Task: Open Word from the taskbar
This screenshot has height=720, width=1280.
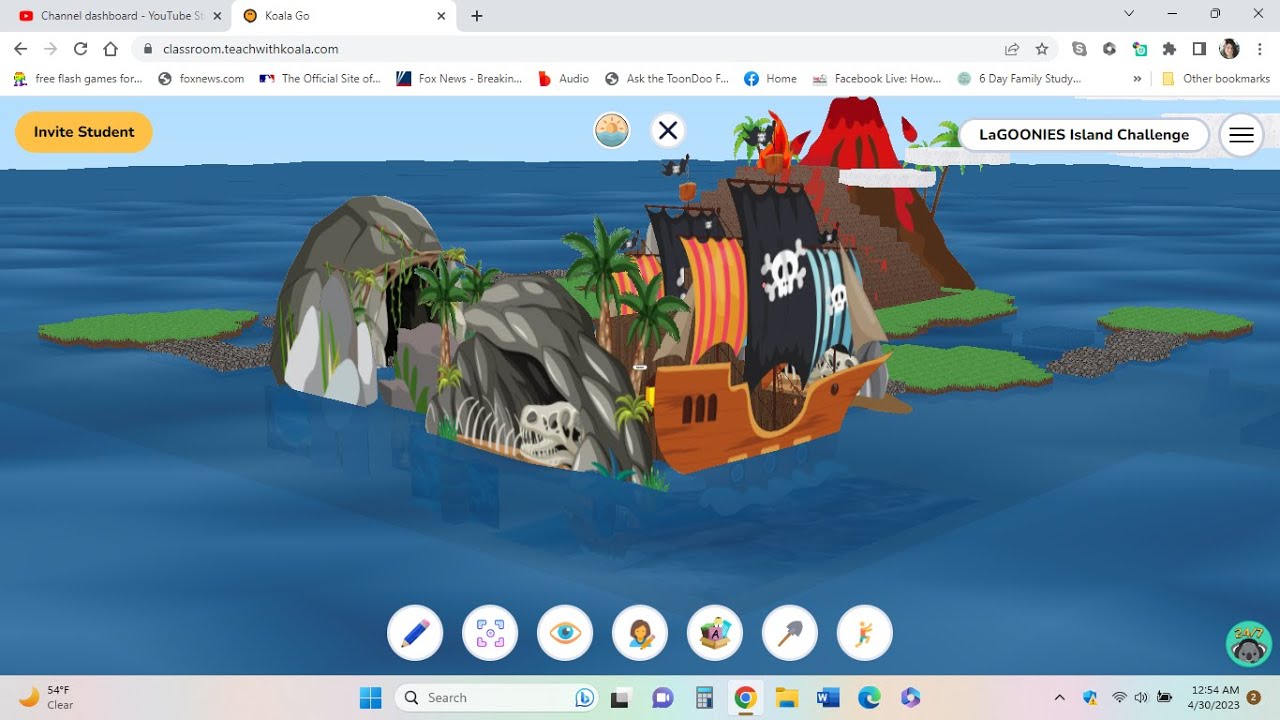Action: 828,697
